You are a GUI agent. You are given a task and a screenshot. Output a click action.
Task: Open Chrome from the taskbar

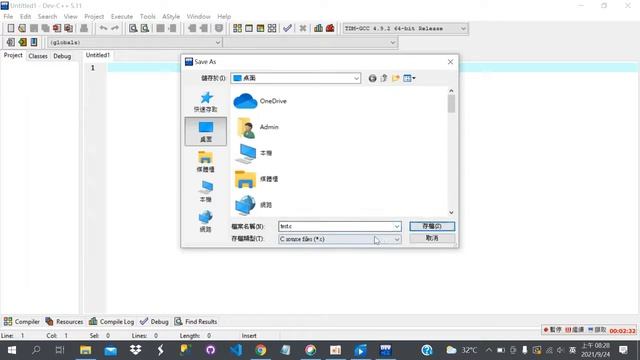click(260, 350)
